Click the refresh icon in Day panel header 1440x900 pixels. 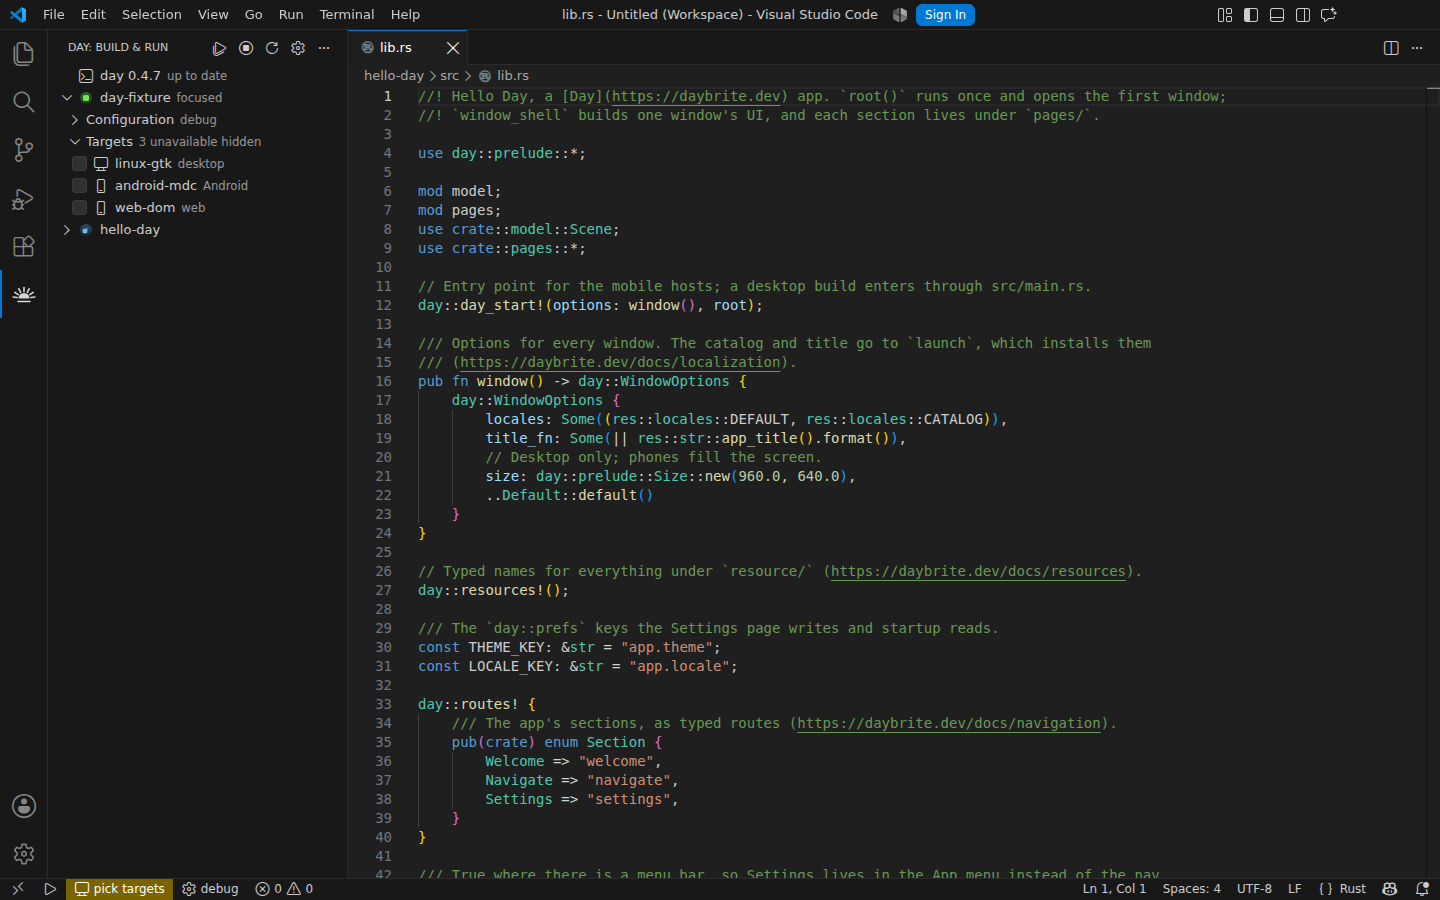click(272, 48)
